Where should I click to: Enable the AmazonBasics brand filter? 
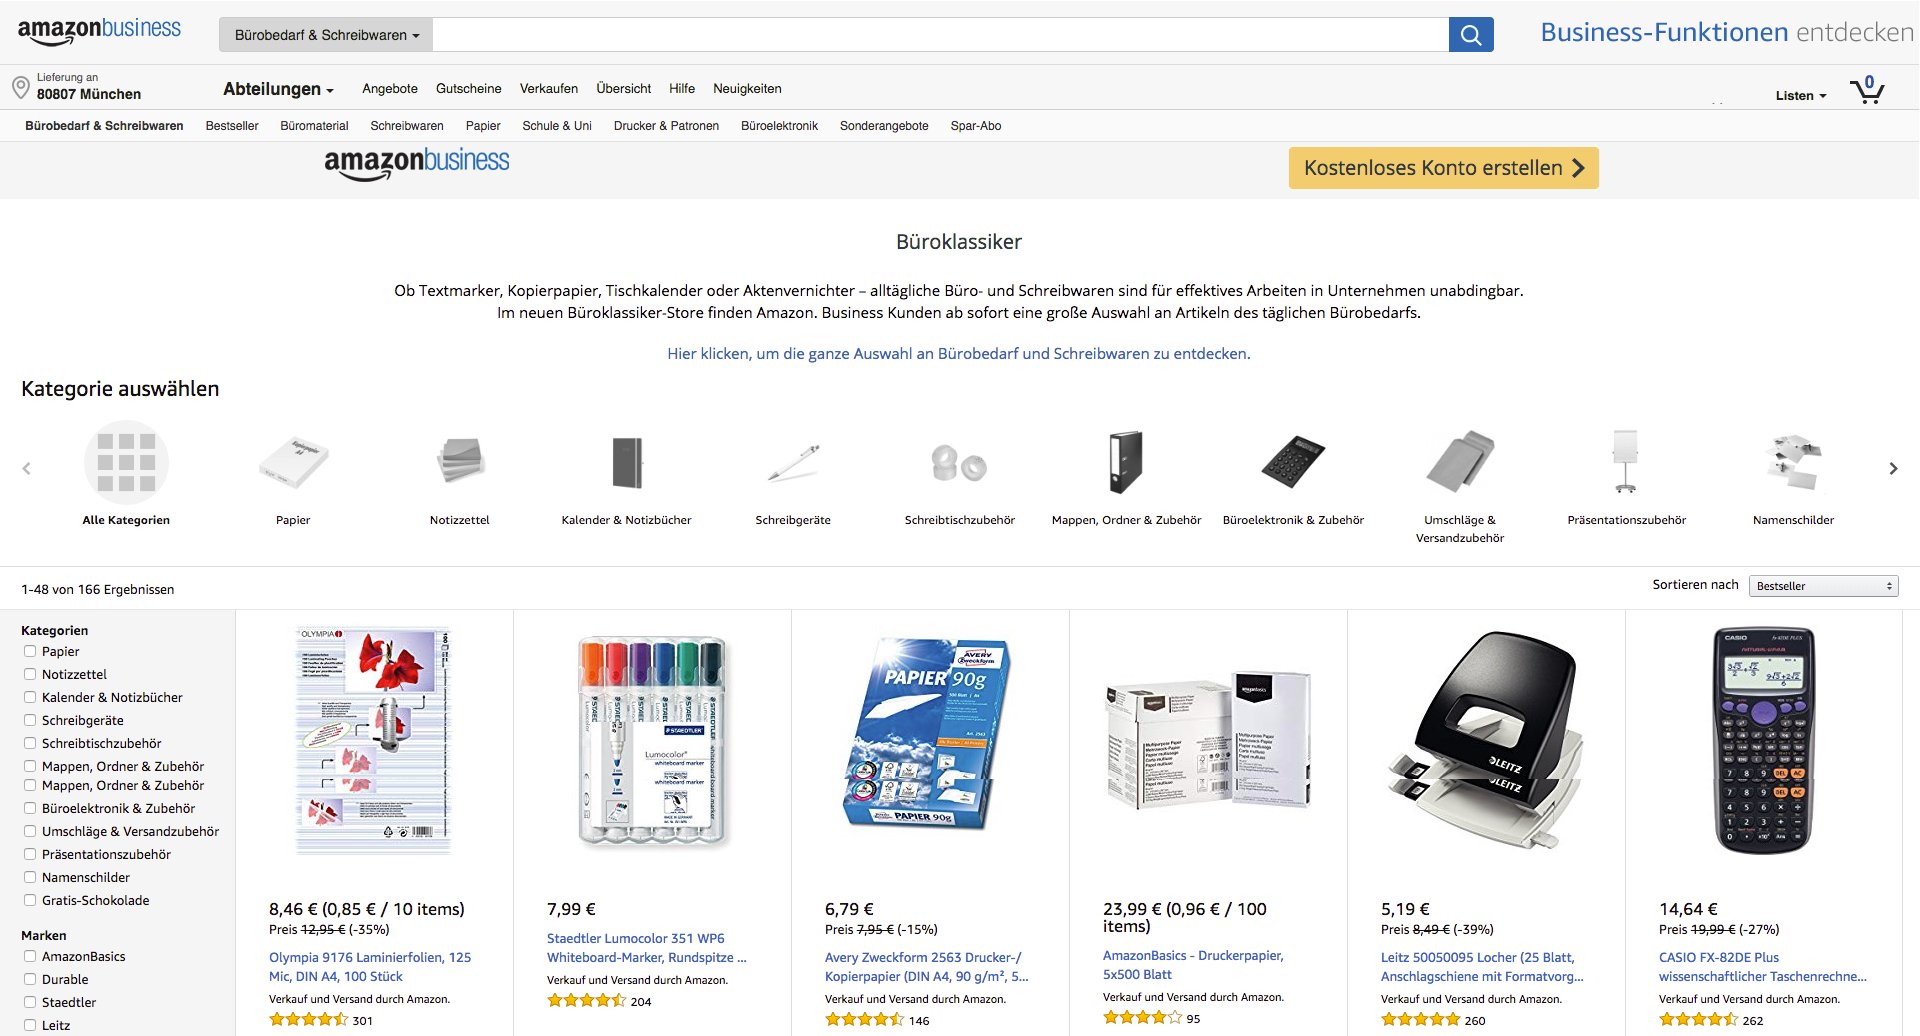click(30, 956)
